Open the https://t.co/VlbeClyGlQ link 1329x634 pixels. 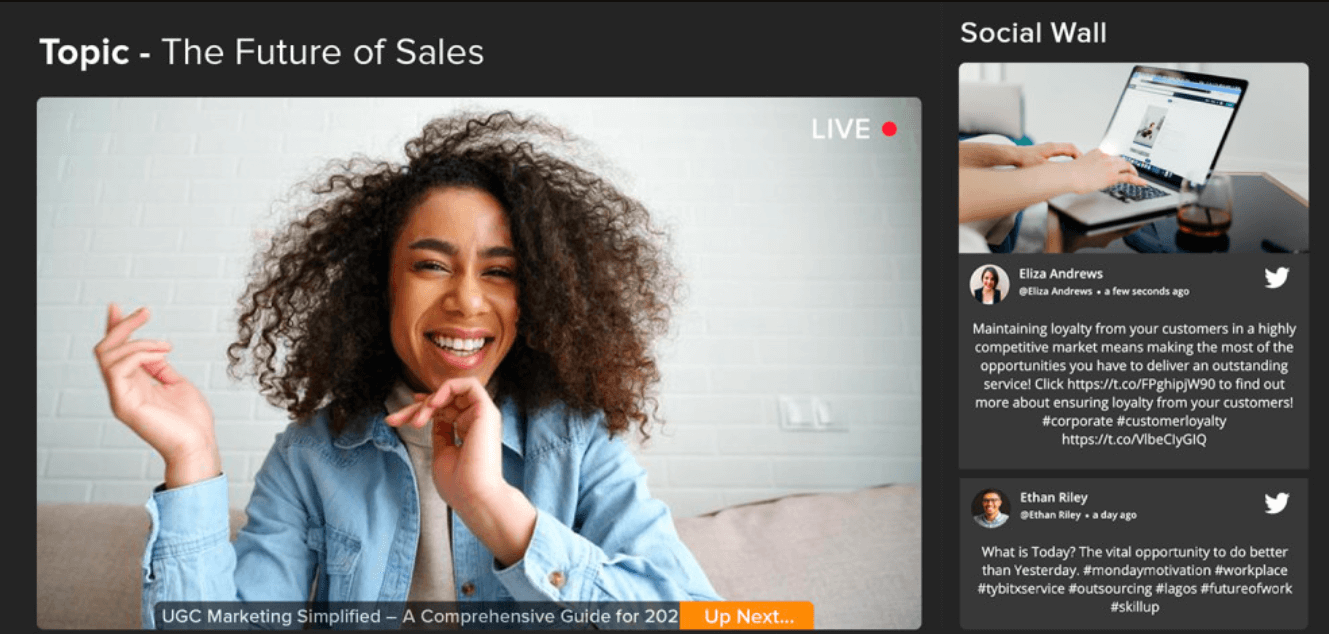(1134, 439)
